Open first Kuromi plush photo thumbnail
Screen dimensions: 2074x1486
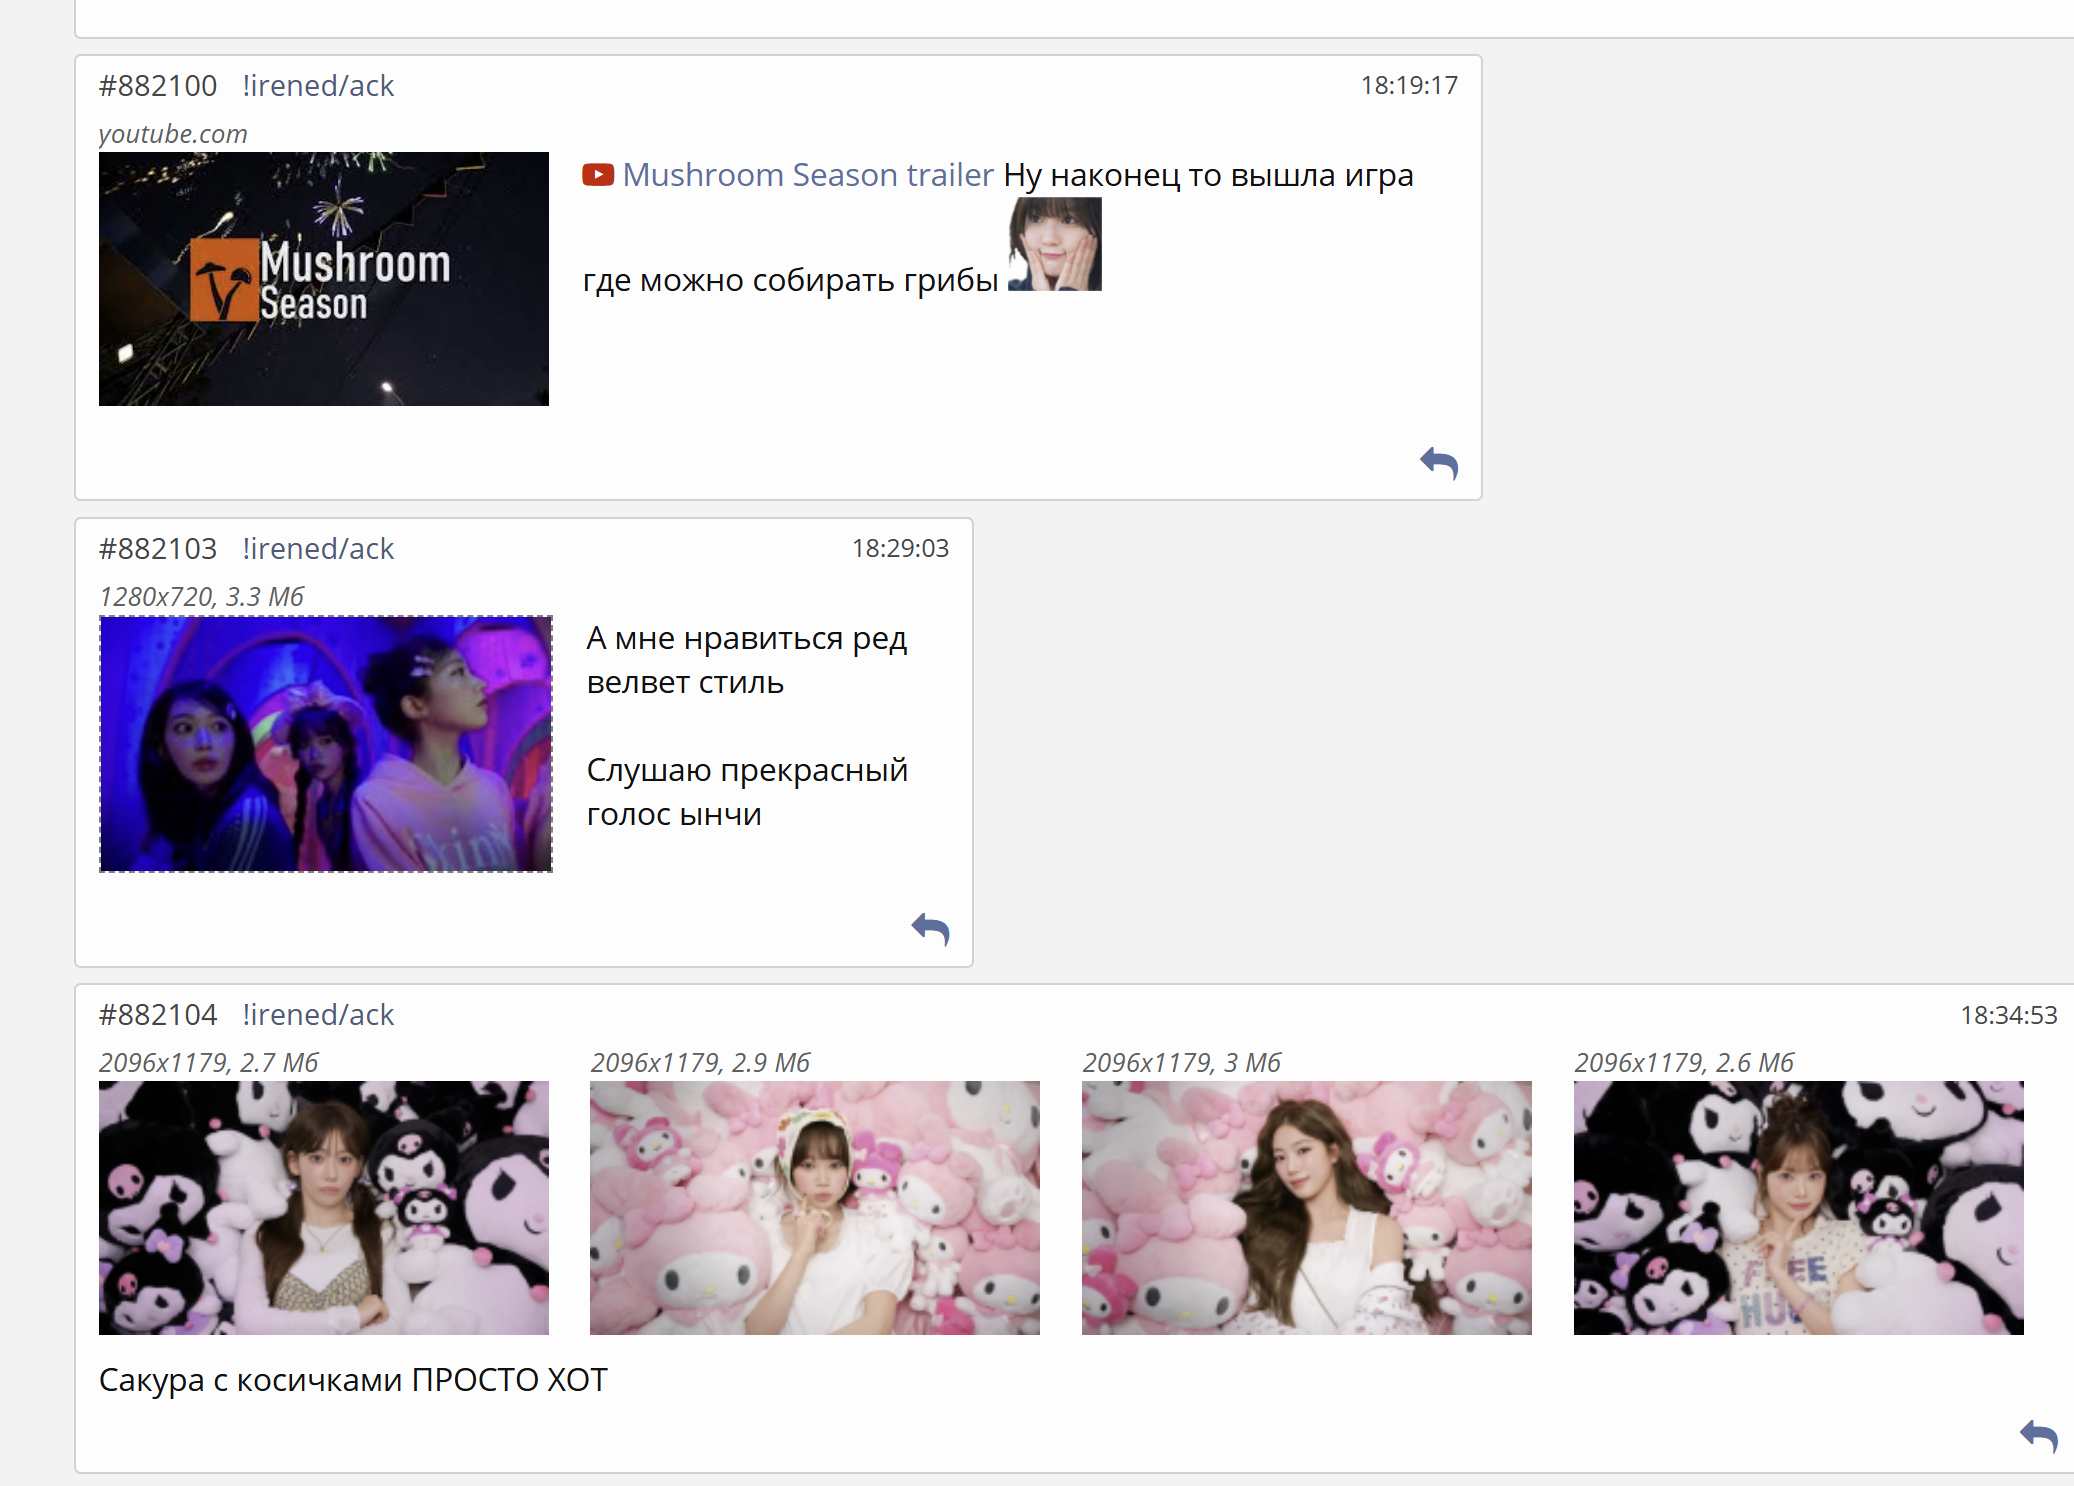click(x=323, y=1207)
